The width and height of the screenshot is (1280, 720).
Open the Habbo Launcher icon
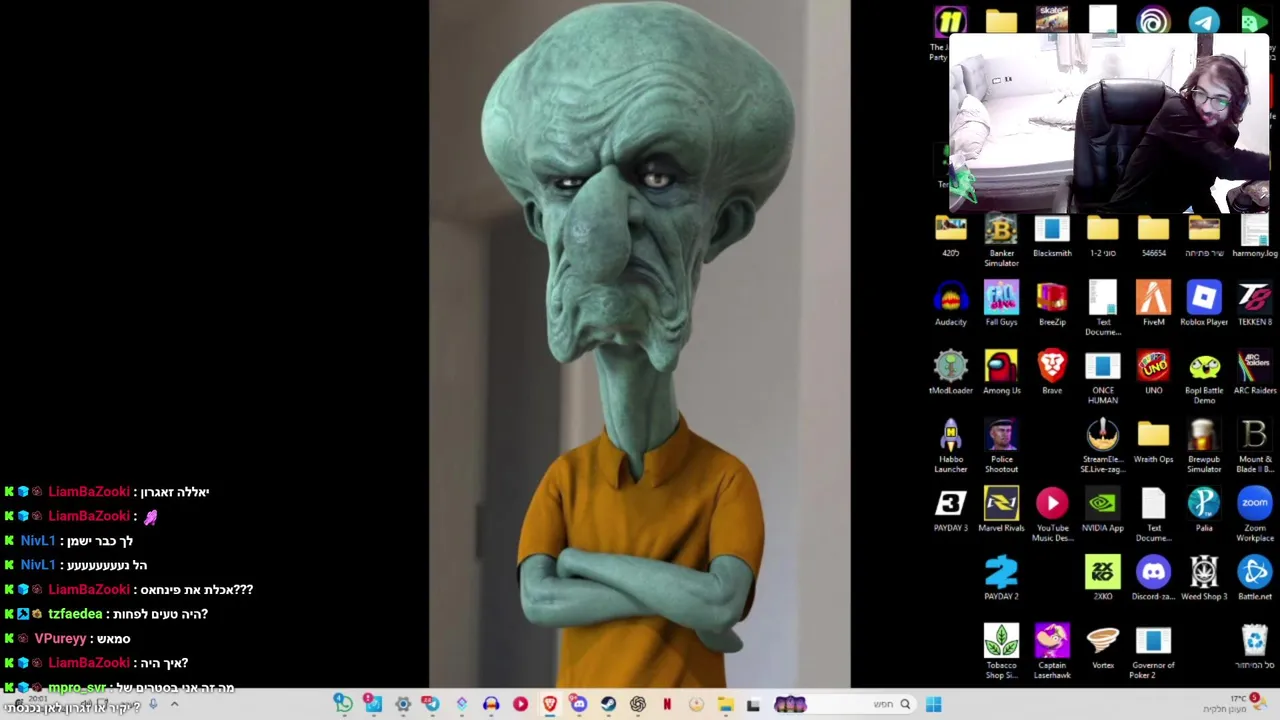(x=950, y=446)
